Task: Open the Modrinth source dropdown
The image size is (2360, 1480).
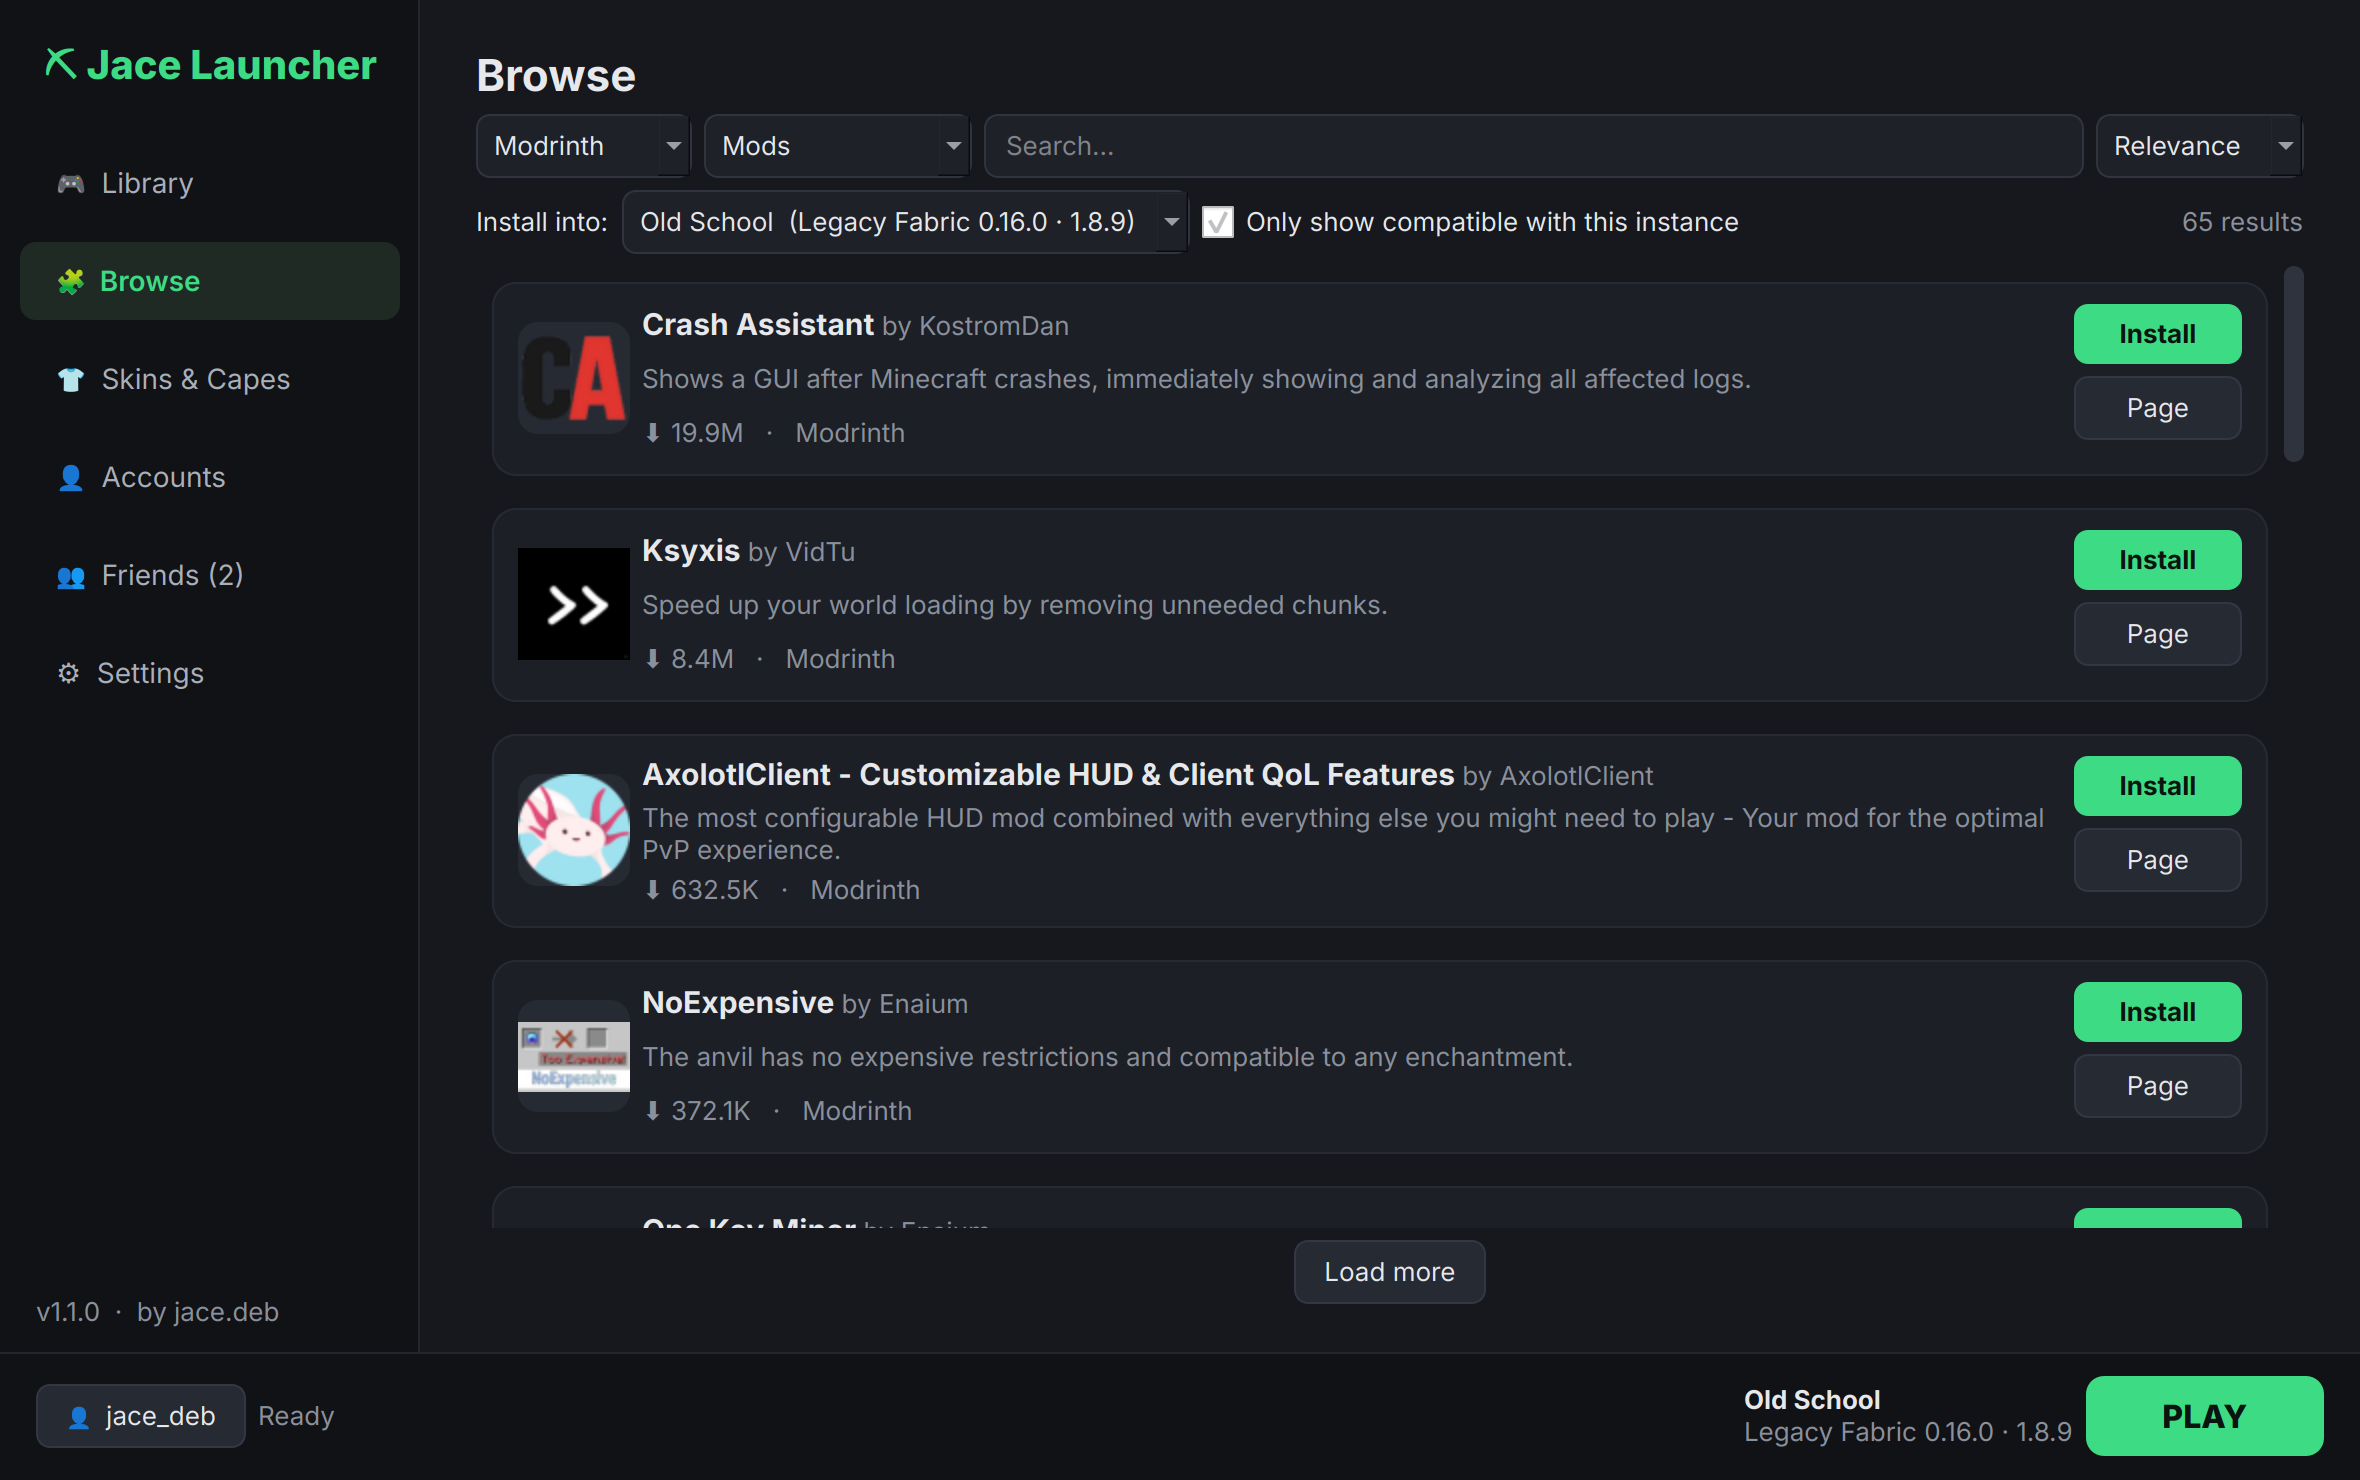Action: (583, 146)
